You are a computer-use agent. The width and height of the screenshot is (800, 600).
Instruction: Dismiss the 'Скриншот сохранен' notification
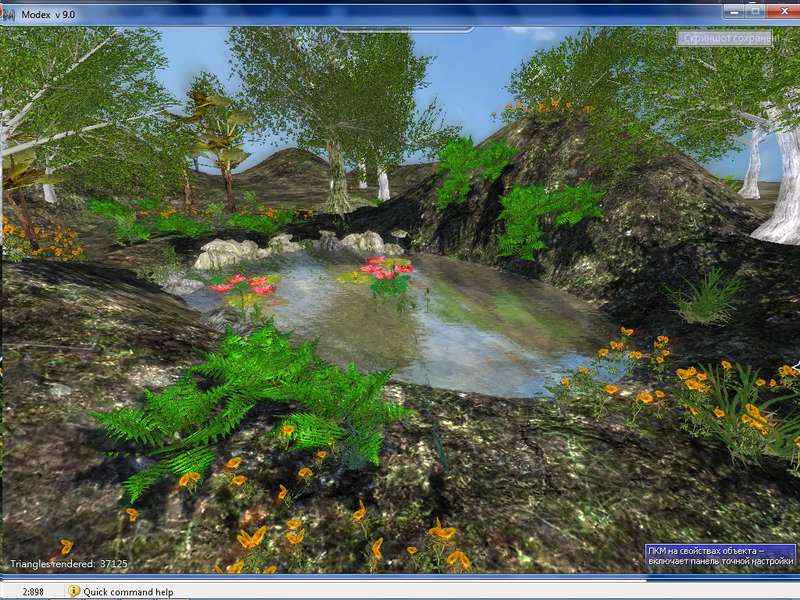pos(725,38)
